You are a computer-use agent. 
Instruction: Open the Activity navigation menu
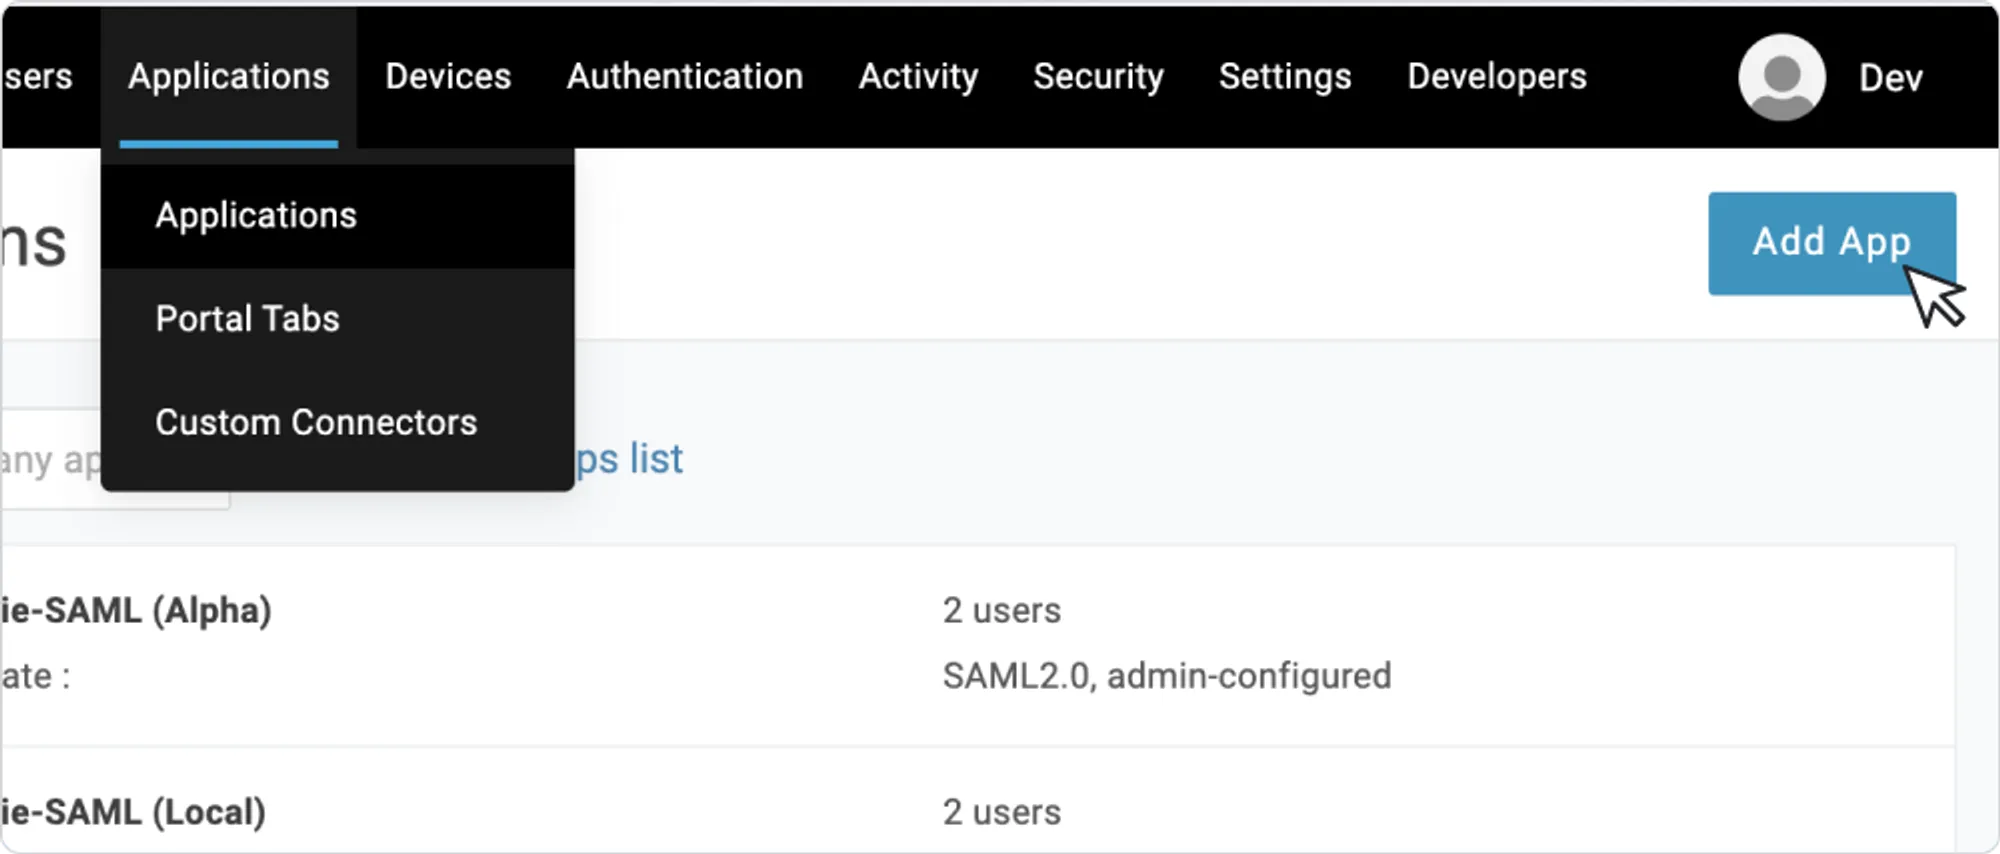(x=918, y=77)
